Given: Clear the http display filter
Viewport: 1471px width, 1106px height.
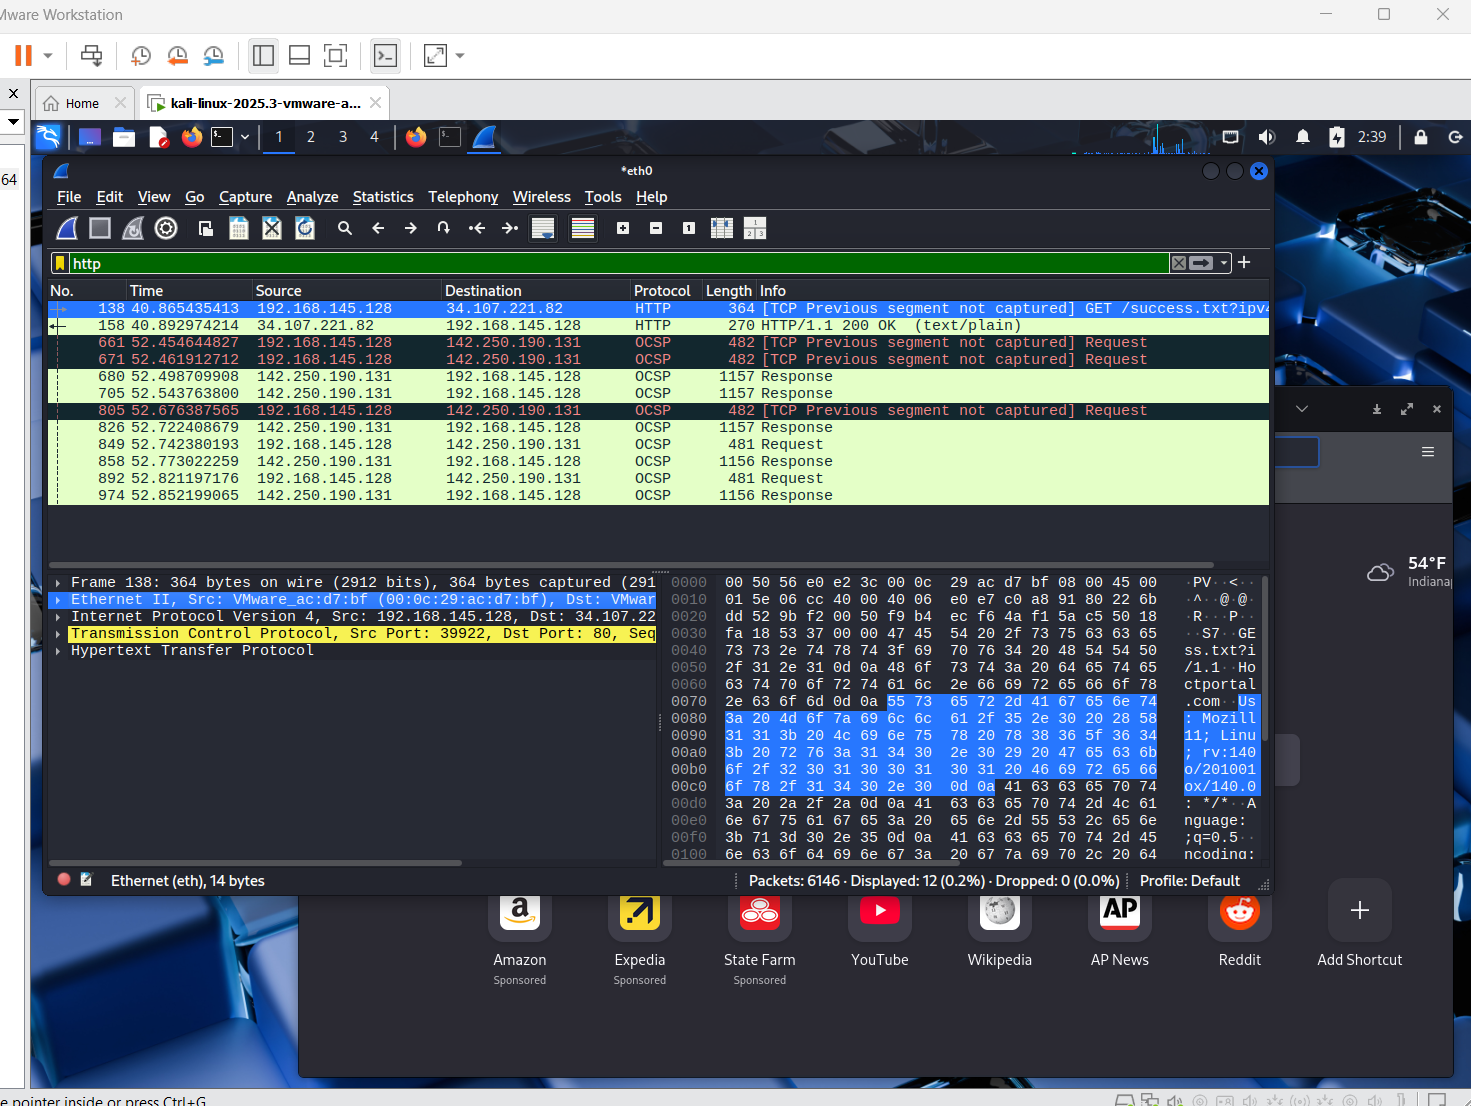Looking at the screenshot, I should click(x=1179, y=263).
